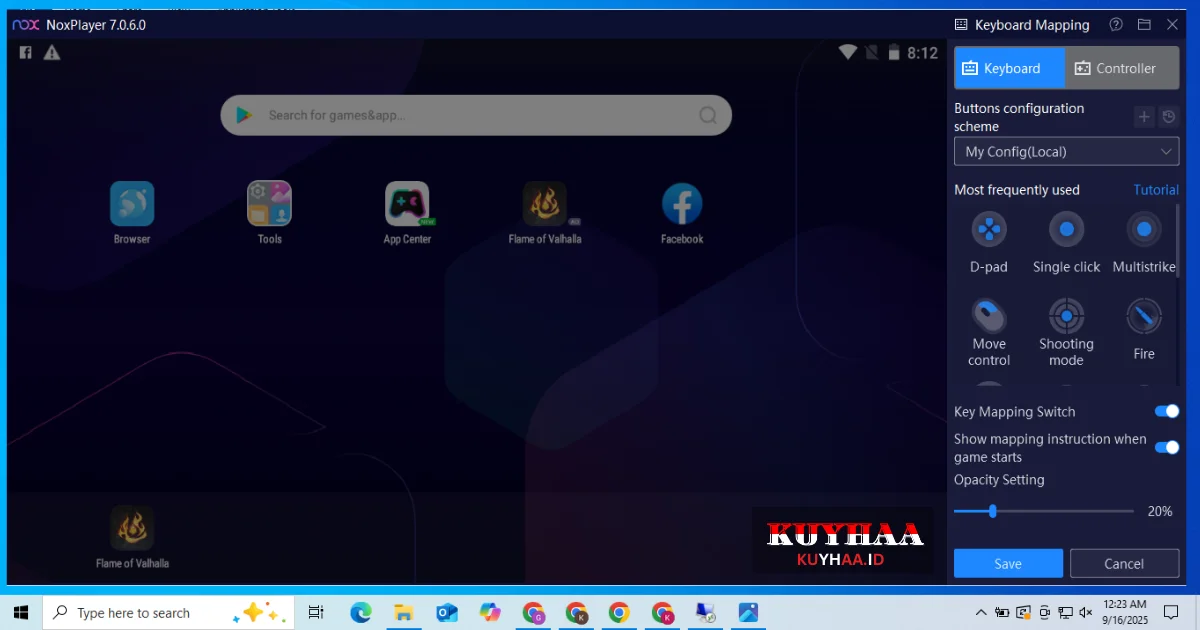Open Flame of Valhalla in bottom dock
The width and height of the screenshot is (1200, 630).
point(132,528)
